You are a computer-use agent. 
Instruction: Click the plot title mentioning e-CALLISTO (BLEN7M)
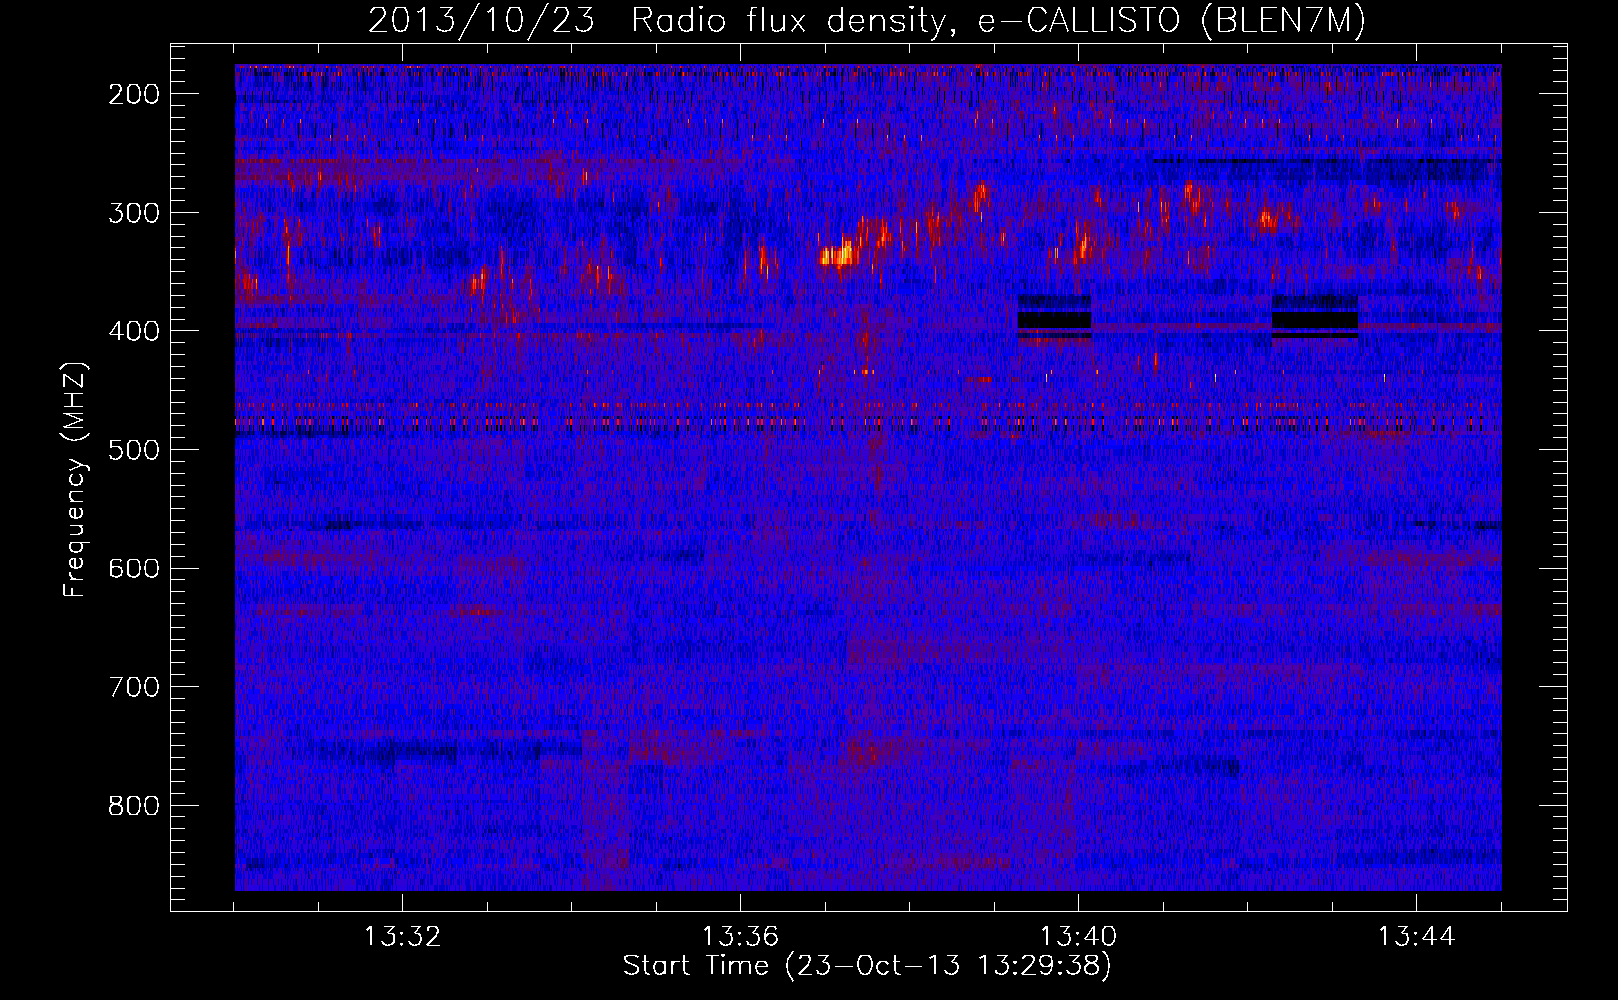pyautogui.click(x=867, y=21)
